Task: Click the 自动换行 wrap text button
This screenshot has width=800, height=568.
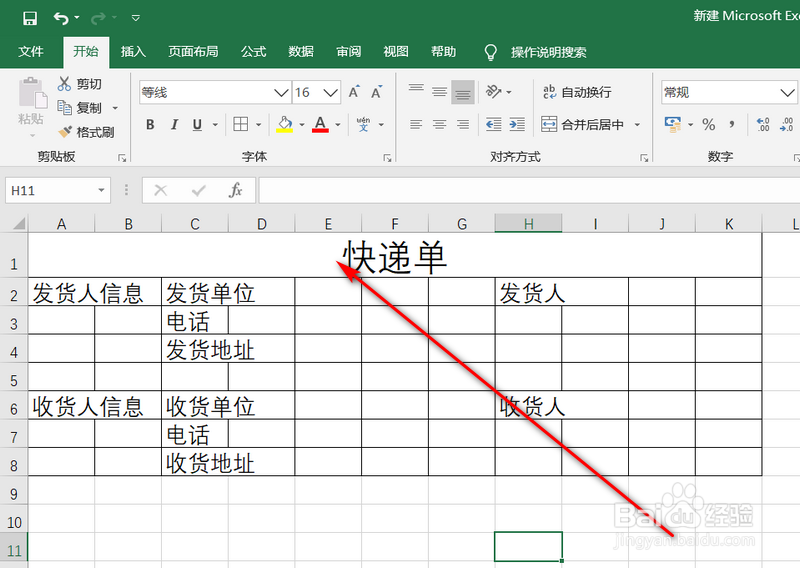Action: click(x=577, y=92)
